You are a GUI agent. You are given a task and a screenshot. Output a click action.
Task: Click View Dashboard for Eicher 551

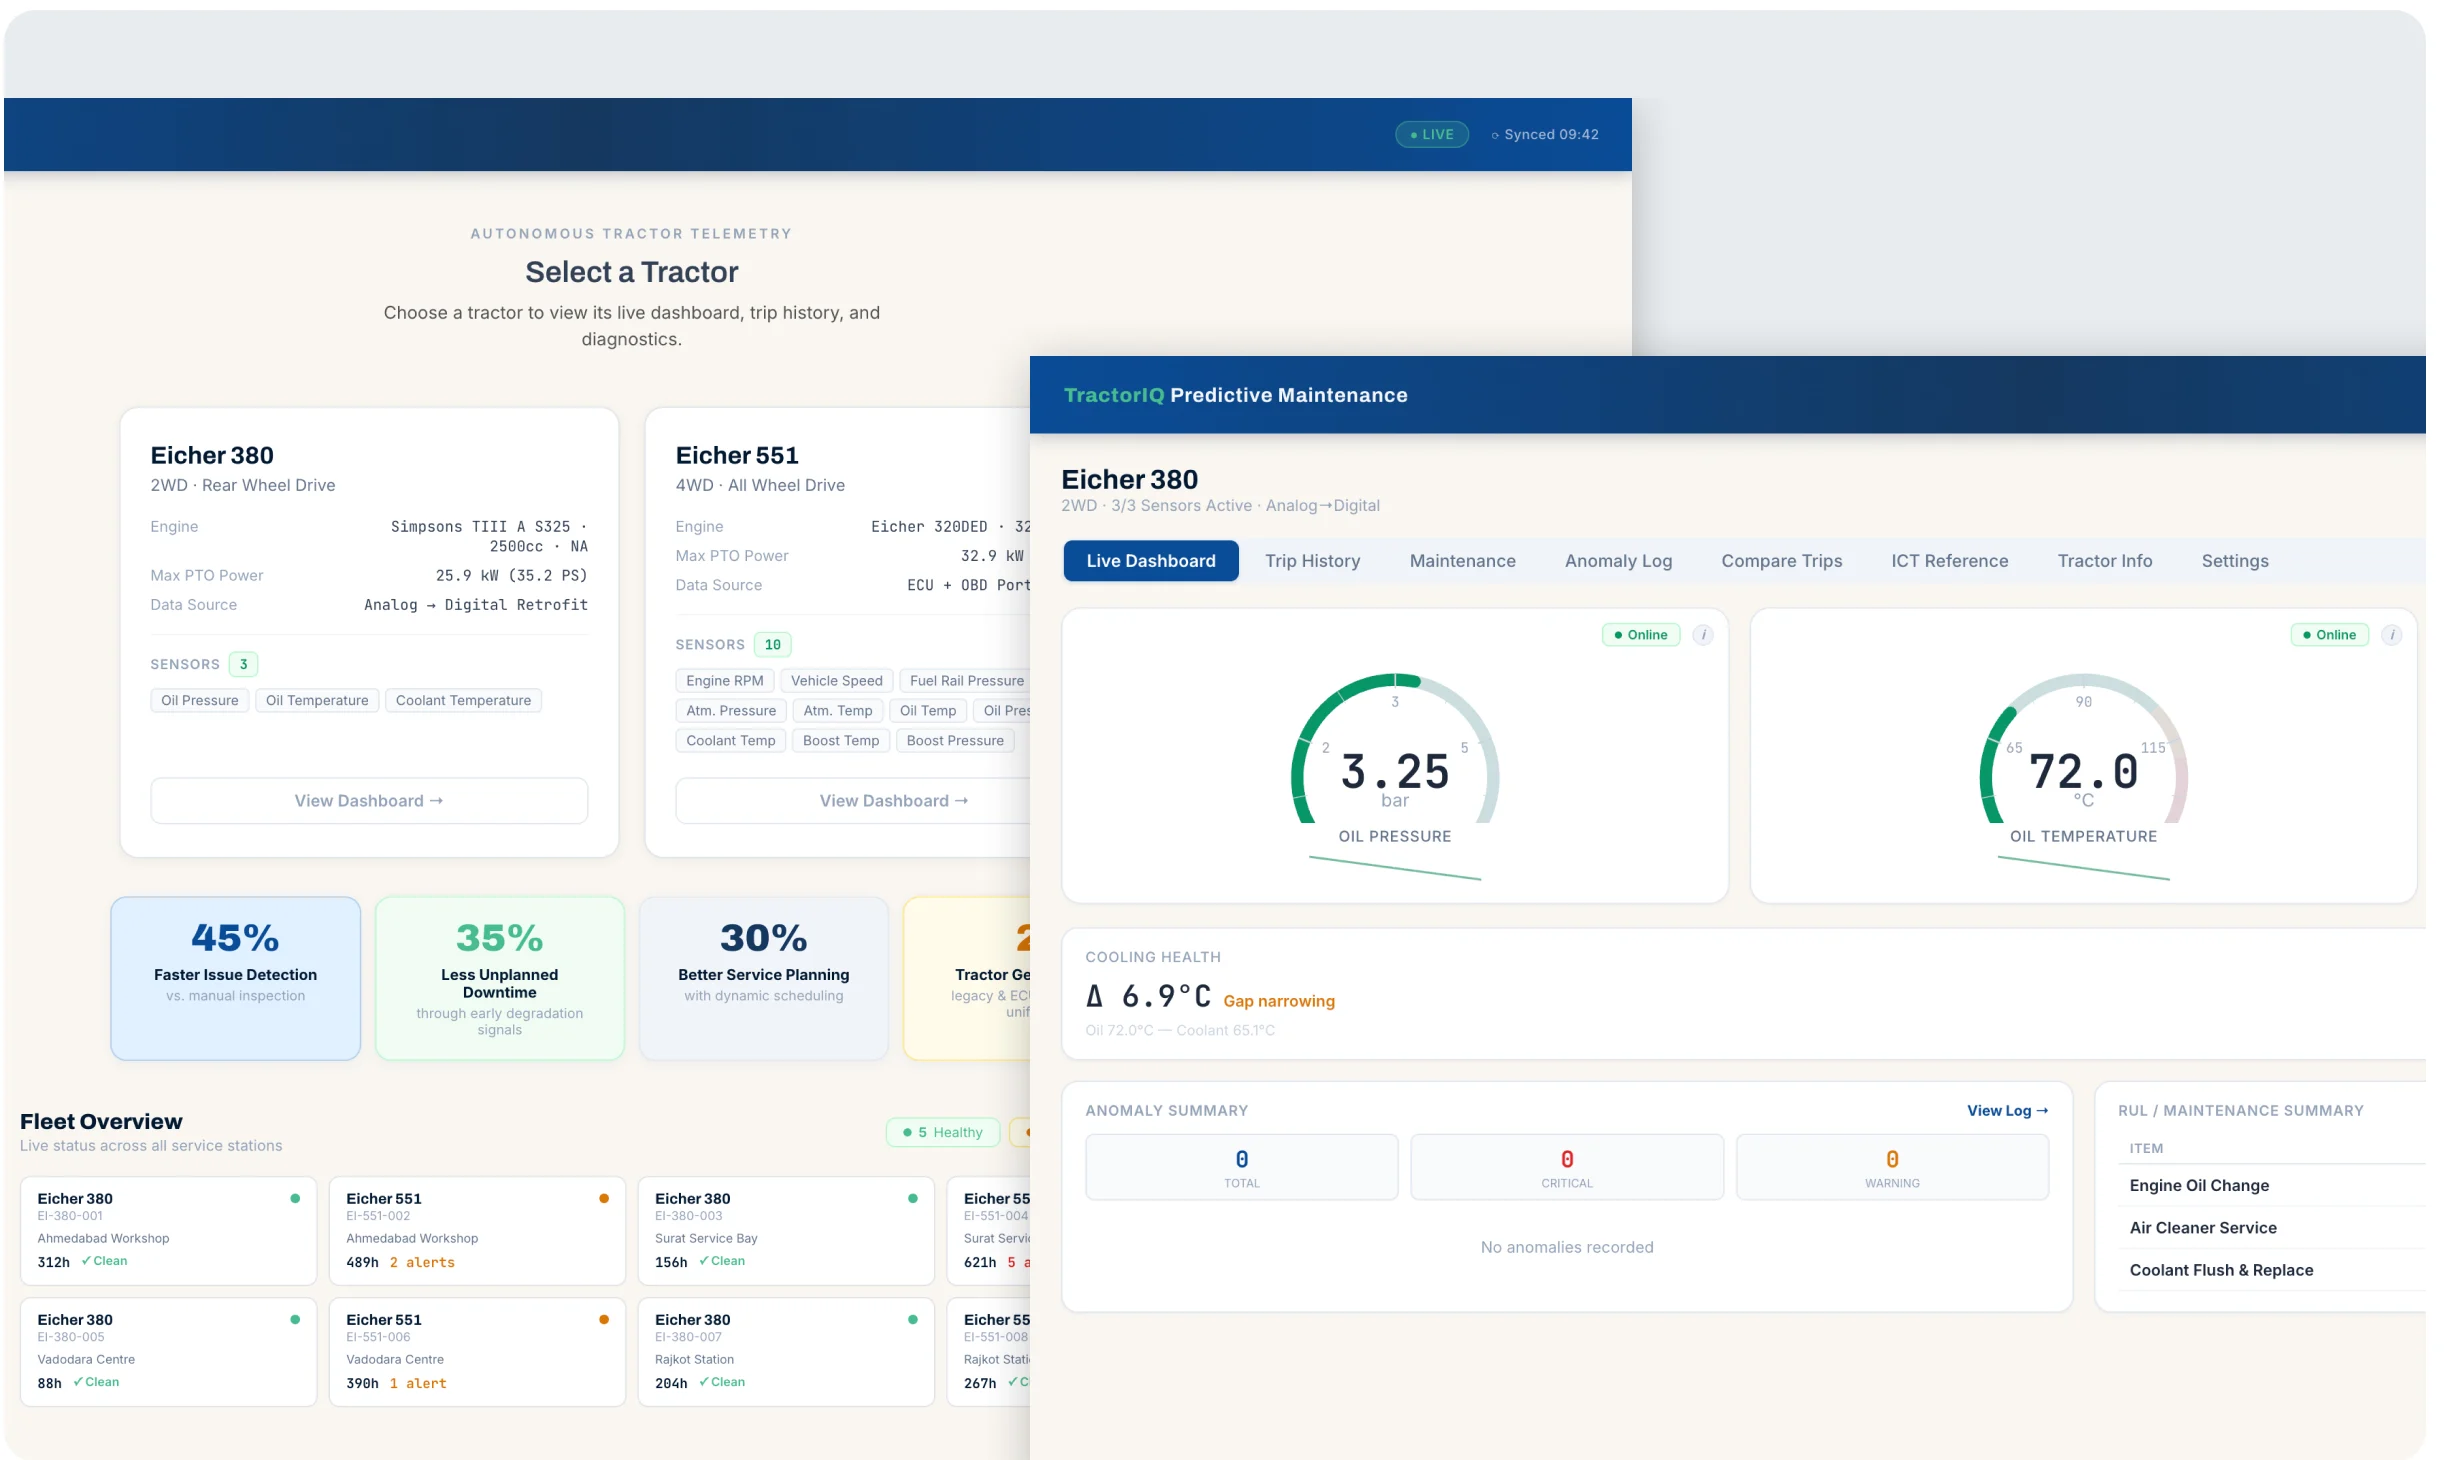[853, 801]
